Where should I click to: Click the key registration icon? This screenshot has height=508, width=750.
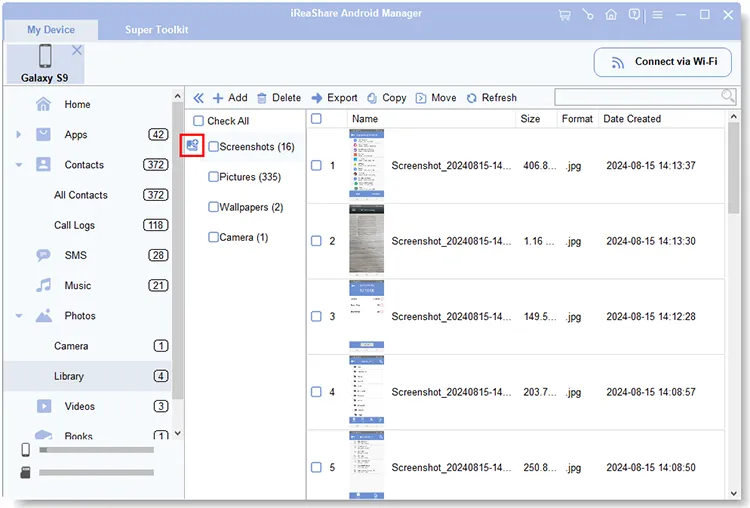[x=588, y=15]
